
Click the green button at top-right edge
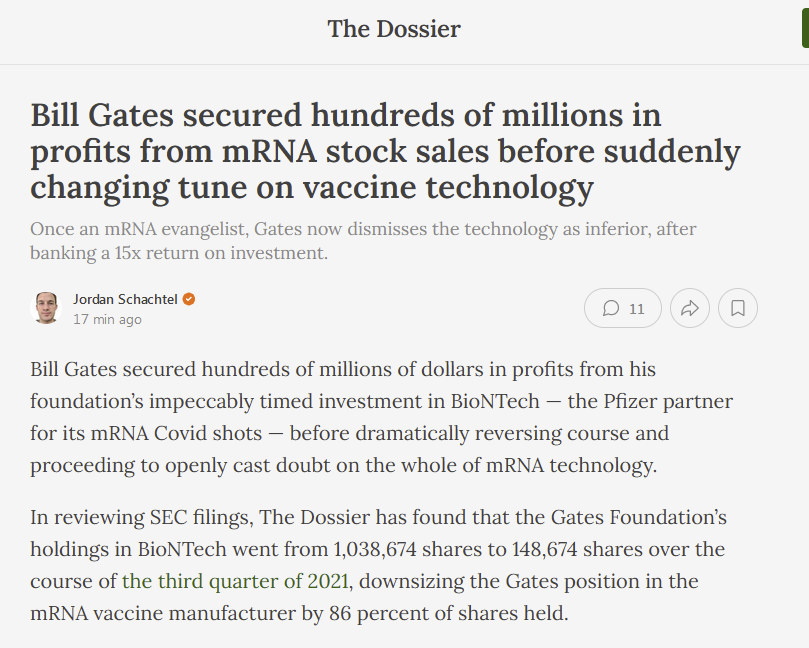[x=805, y=29]
